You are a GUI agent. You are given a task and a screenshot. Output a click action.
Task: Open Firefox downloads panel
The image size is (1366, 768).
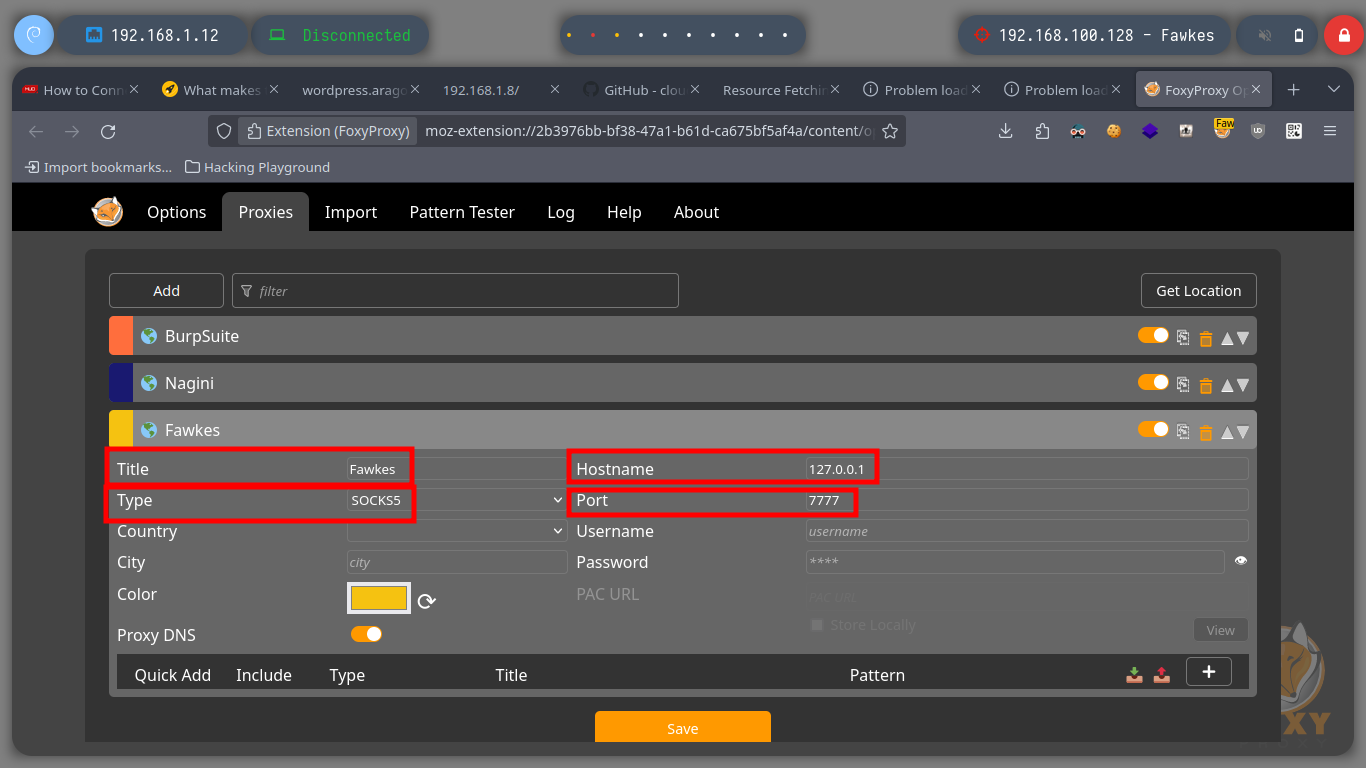(x=1006, y=131)
